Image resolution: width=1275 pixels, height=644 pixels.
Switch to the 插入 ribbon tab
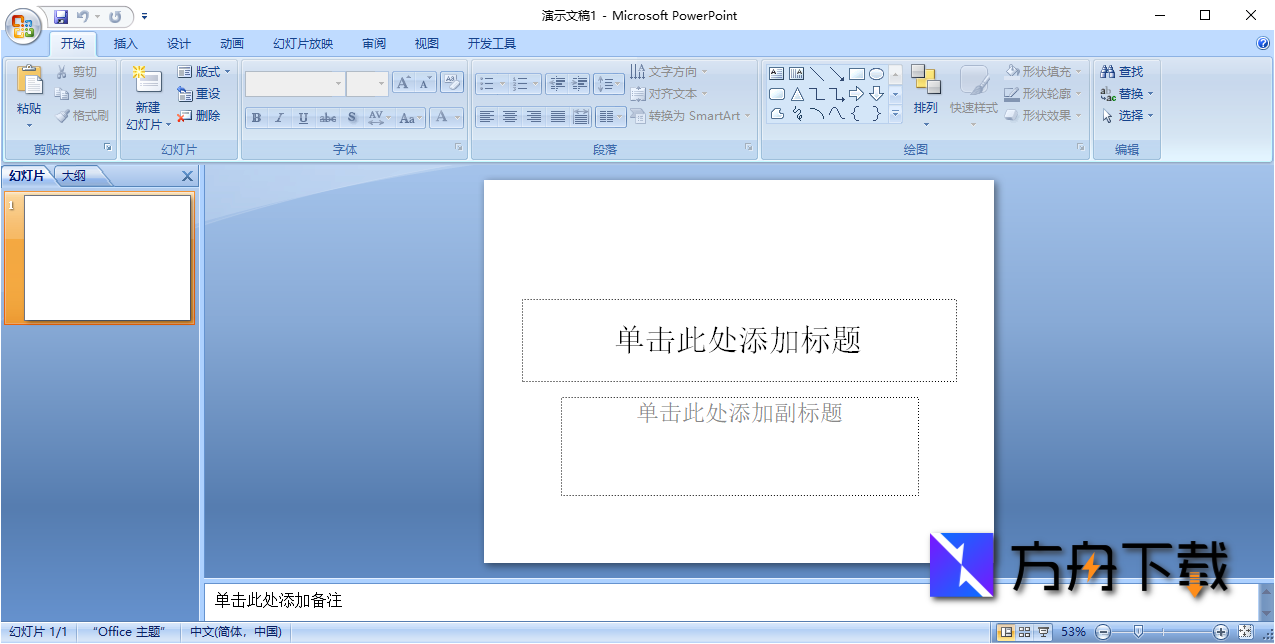click(x=125, y=43)
